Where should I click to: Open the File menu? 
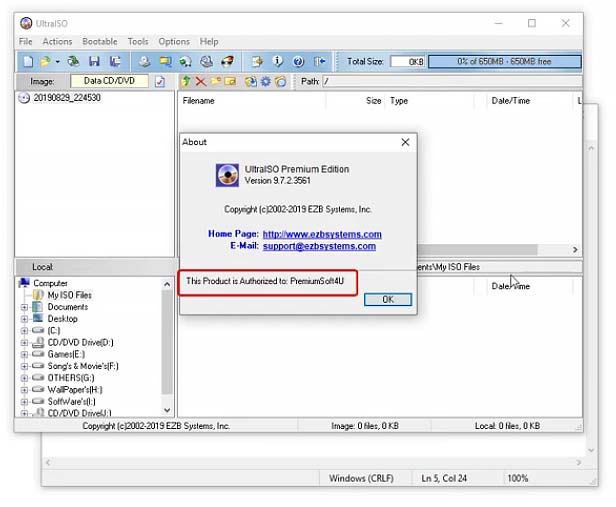coord(26,42)
